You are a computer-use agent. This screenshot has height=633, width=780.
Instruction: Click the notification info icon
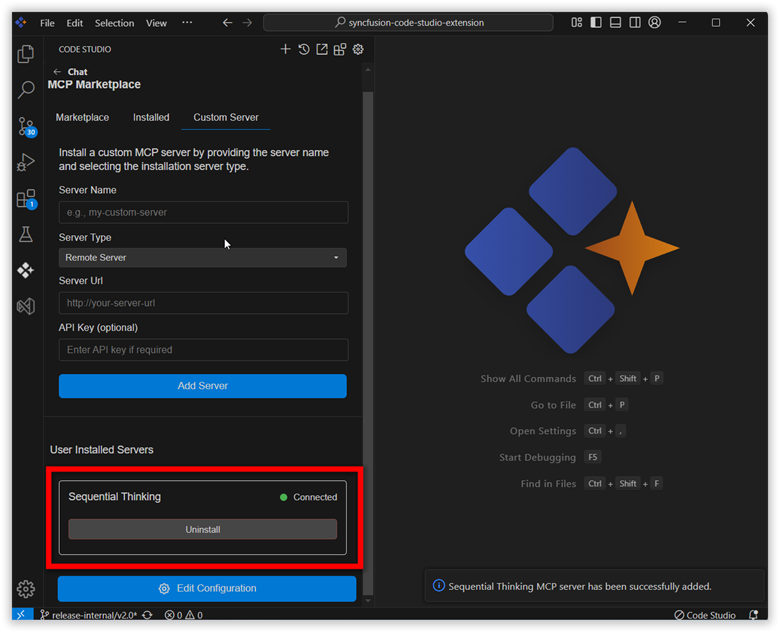pyautogui.click(x=439, y=585)
